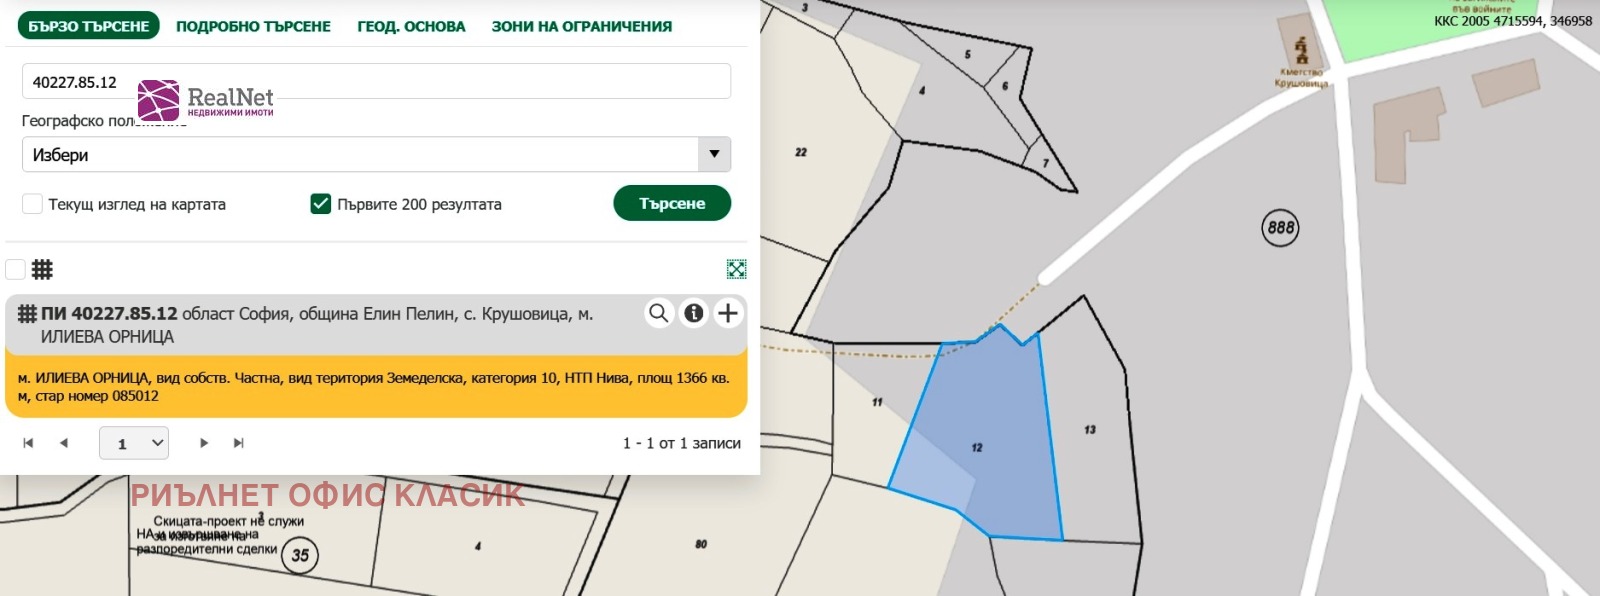
Task: Tick the select-all results checkbox
Action: coord(15,269)
